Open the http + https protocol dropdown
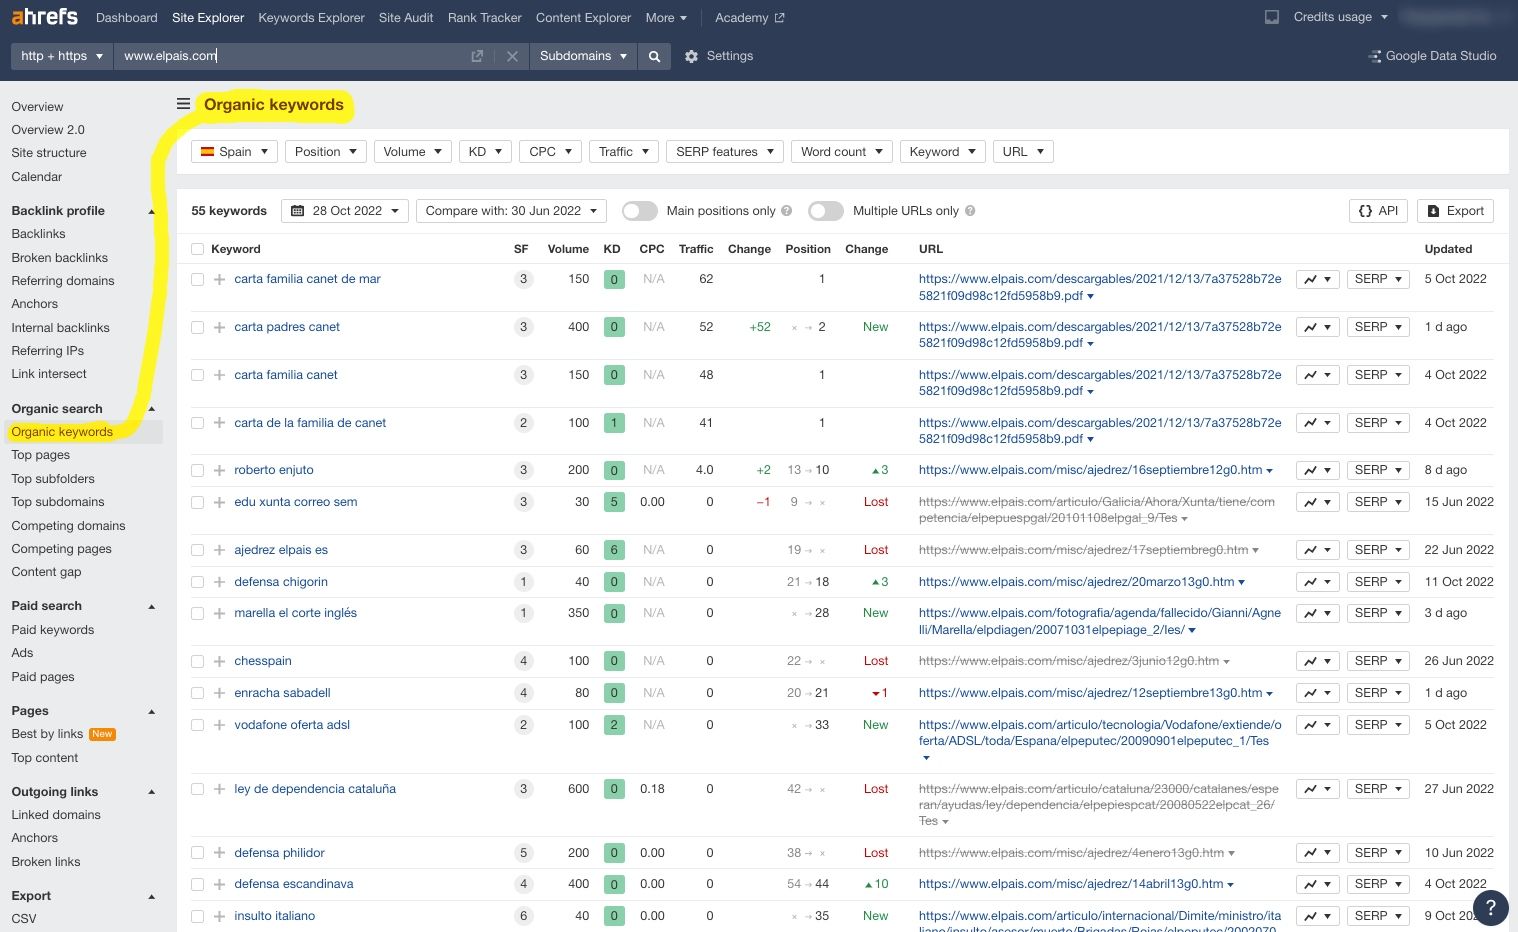Viewport: 1518px width, 932px height. [x=62, y=56]
